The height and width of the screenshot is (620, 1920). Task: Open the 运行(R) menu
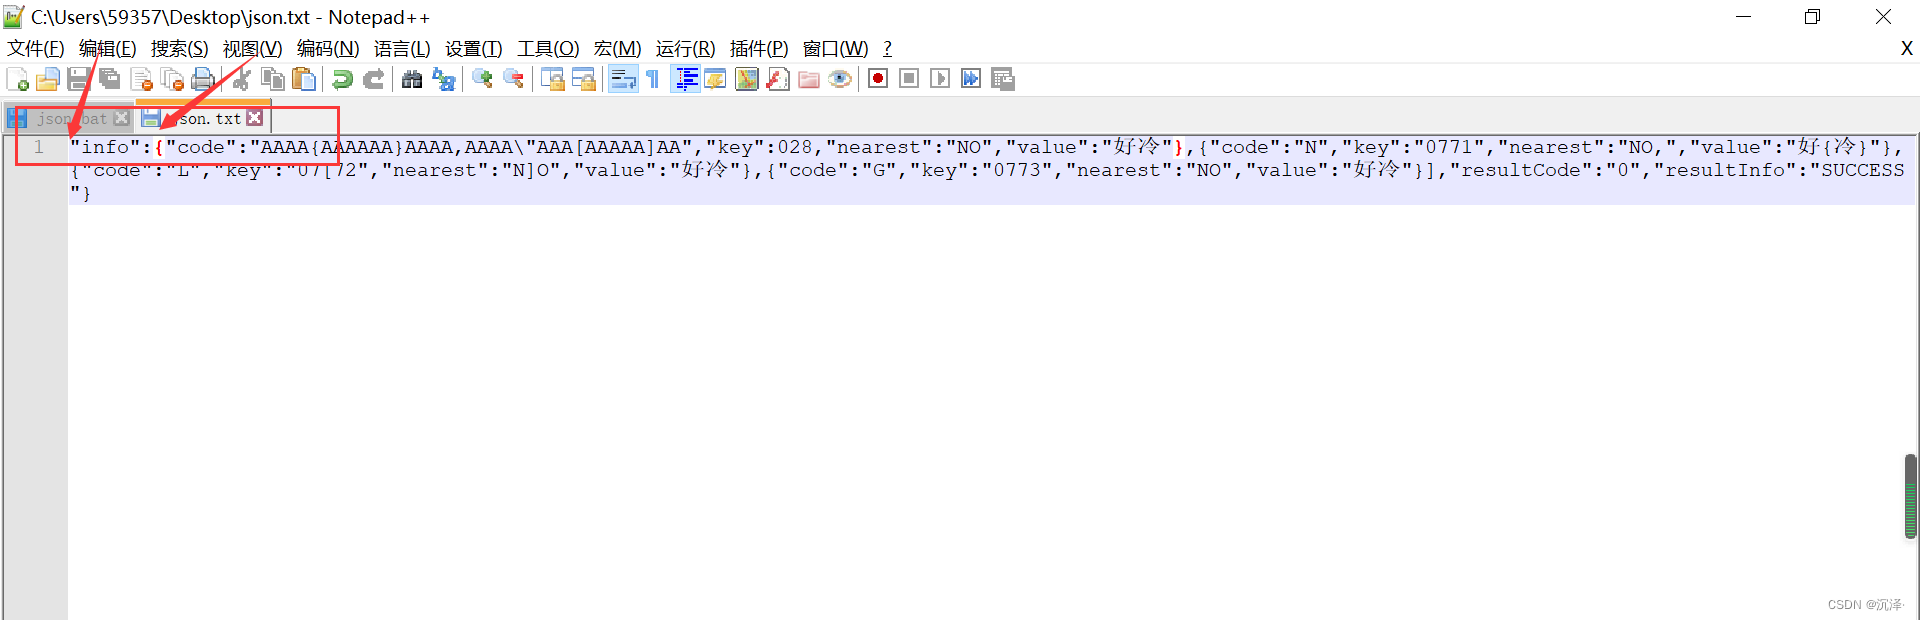pyautogui.click(x=686, y=48)
